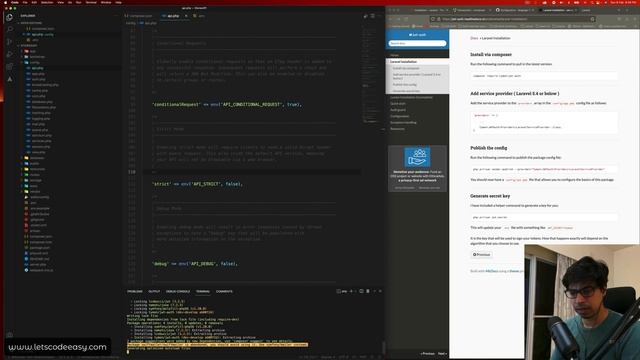
Task: Open Configuration in docs sidebar
Action: (400, 116)
